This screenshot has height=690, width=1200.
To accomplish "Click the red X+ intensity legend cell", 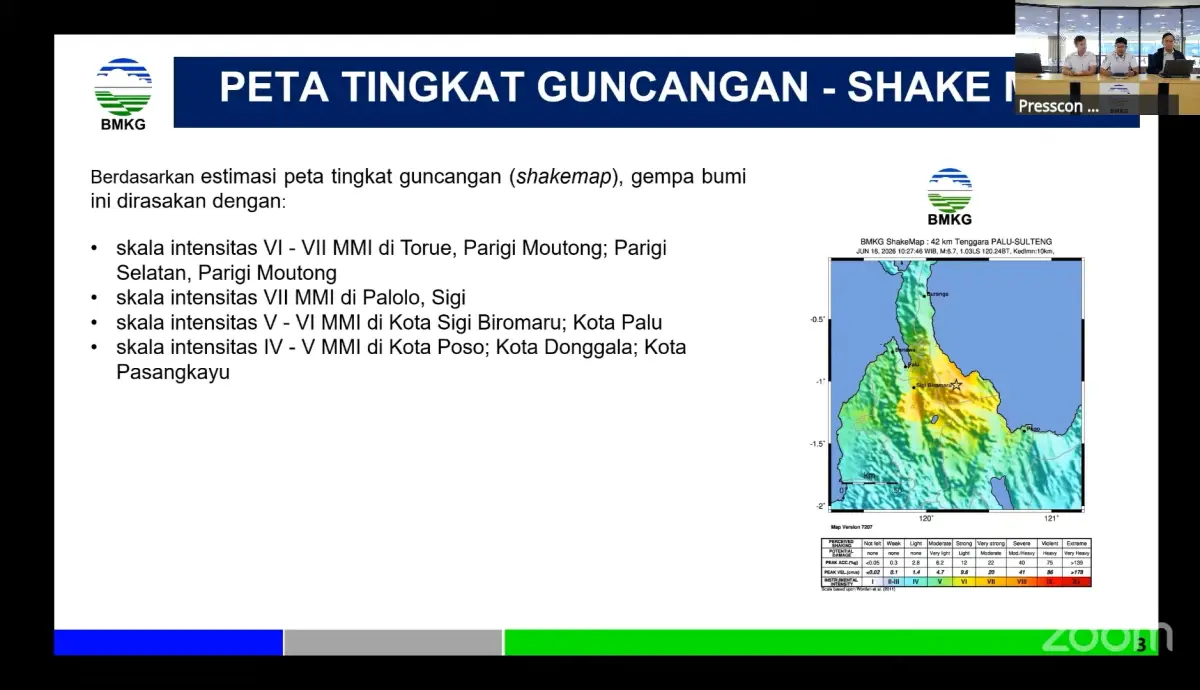I will pos(1076,581).
